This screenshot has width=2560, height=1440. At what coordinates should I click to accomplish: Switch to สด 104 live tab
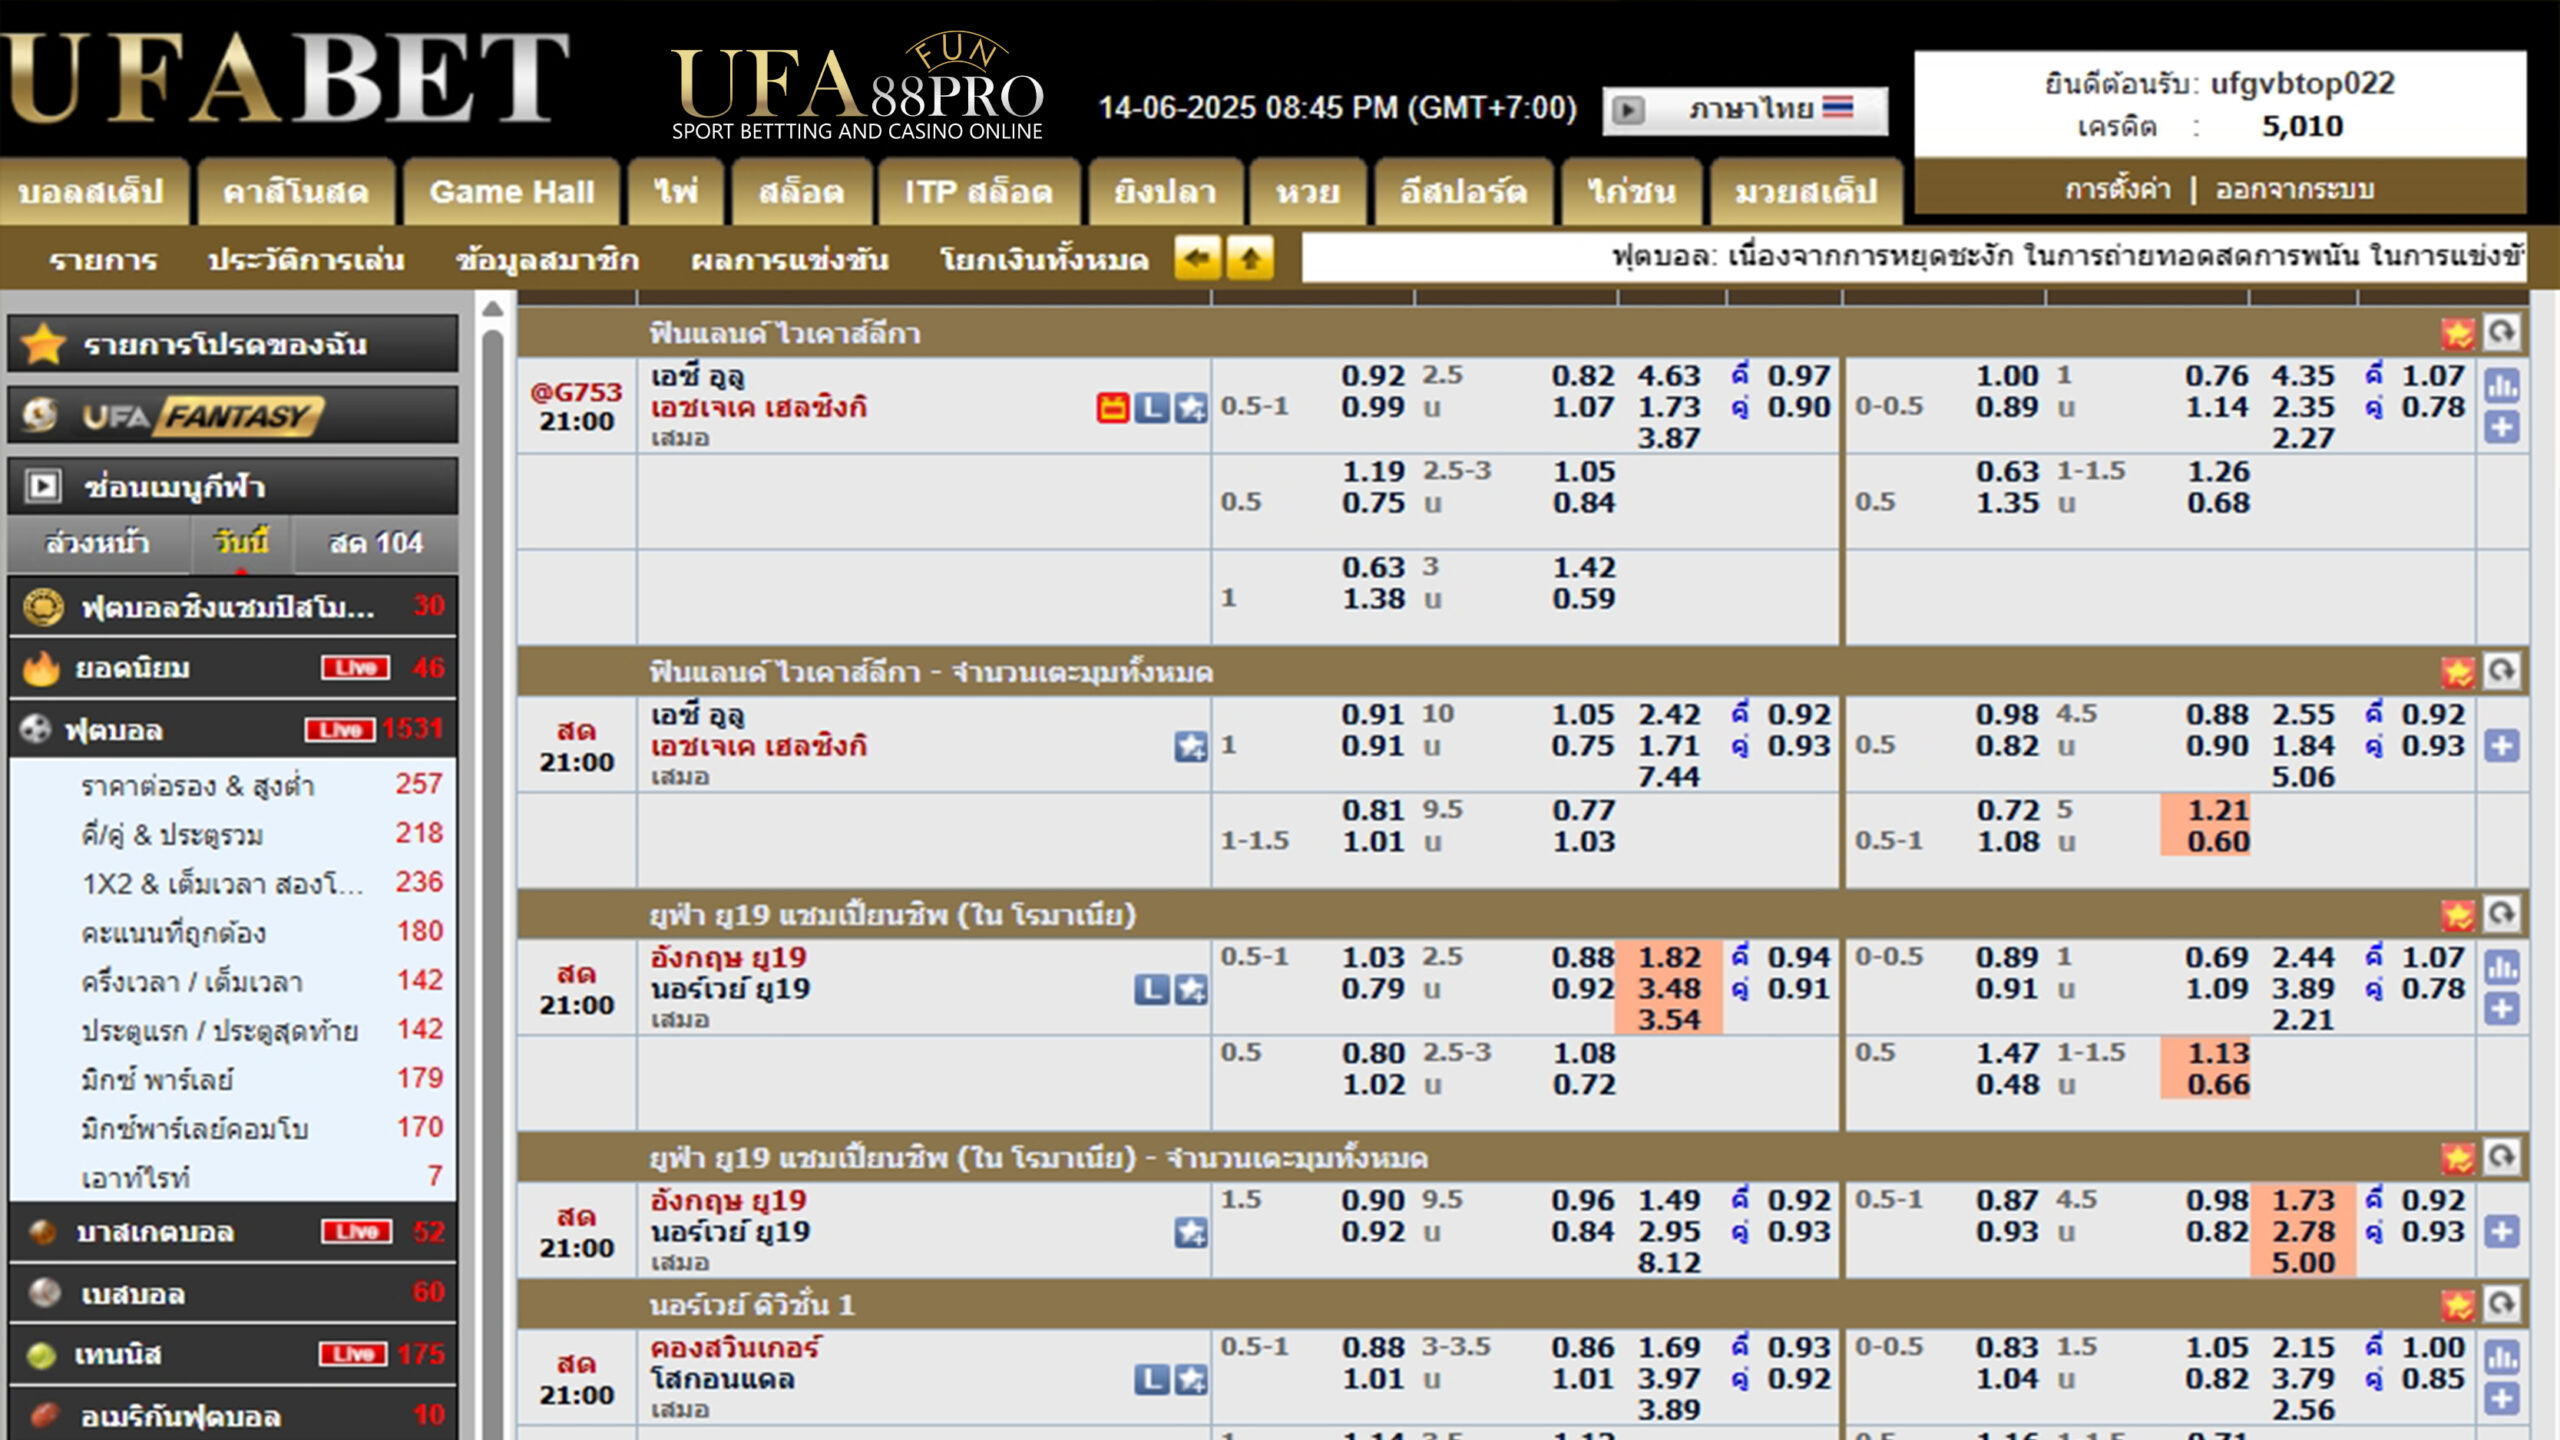(x=376, y=543)
